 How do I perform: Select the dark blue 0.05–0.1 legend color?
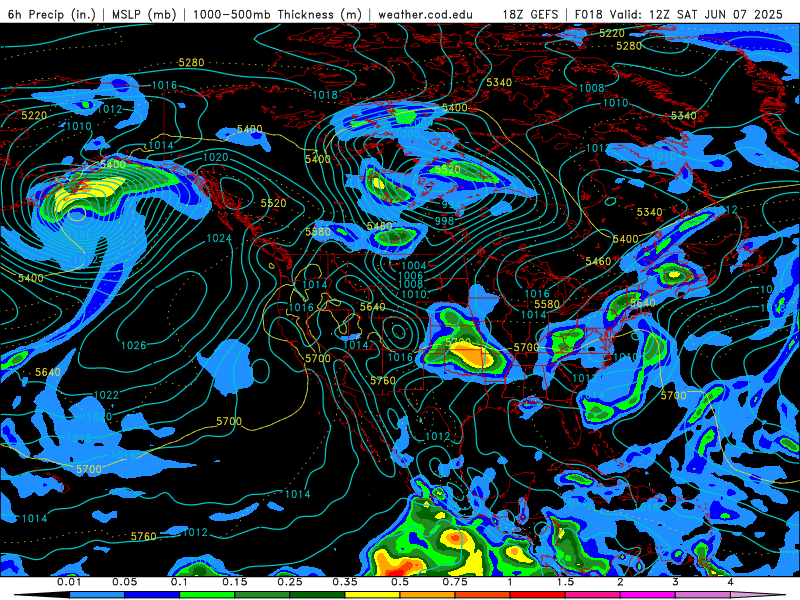(152, 595)
